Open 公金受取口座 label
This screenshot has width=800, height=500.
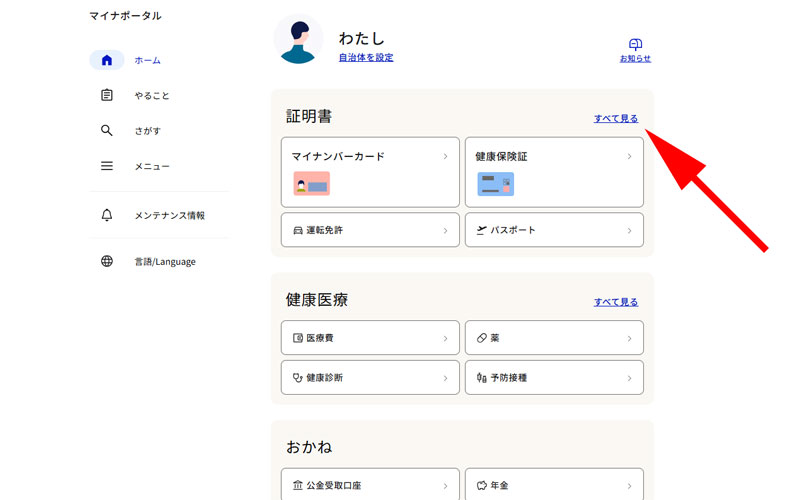point(334,485)
